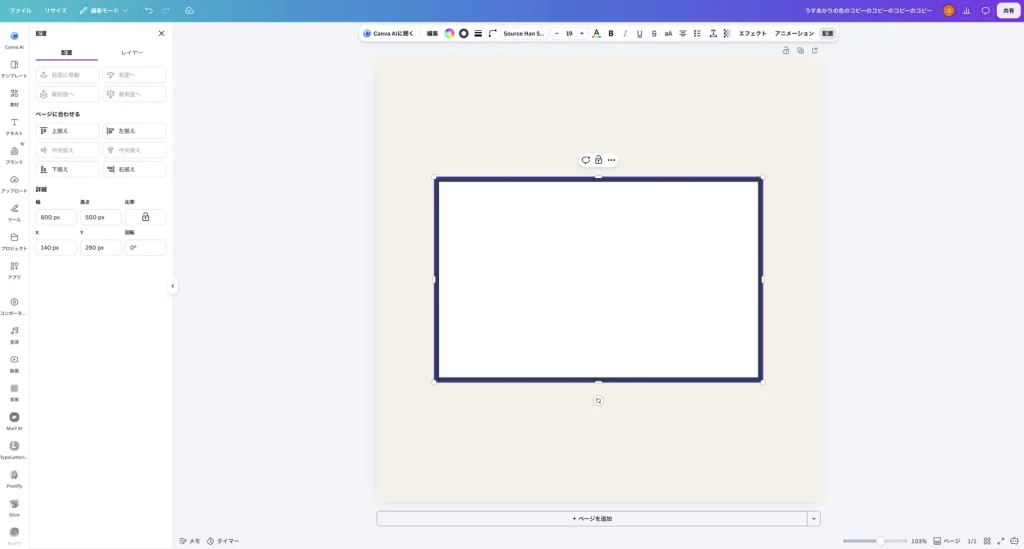Open the テンプレート (Templates) sidebar panel
This screenshot has height=549, width=1024.
tap(14, 69)
